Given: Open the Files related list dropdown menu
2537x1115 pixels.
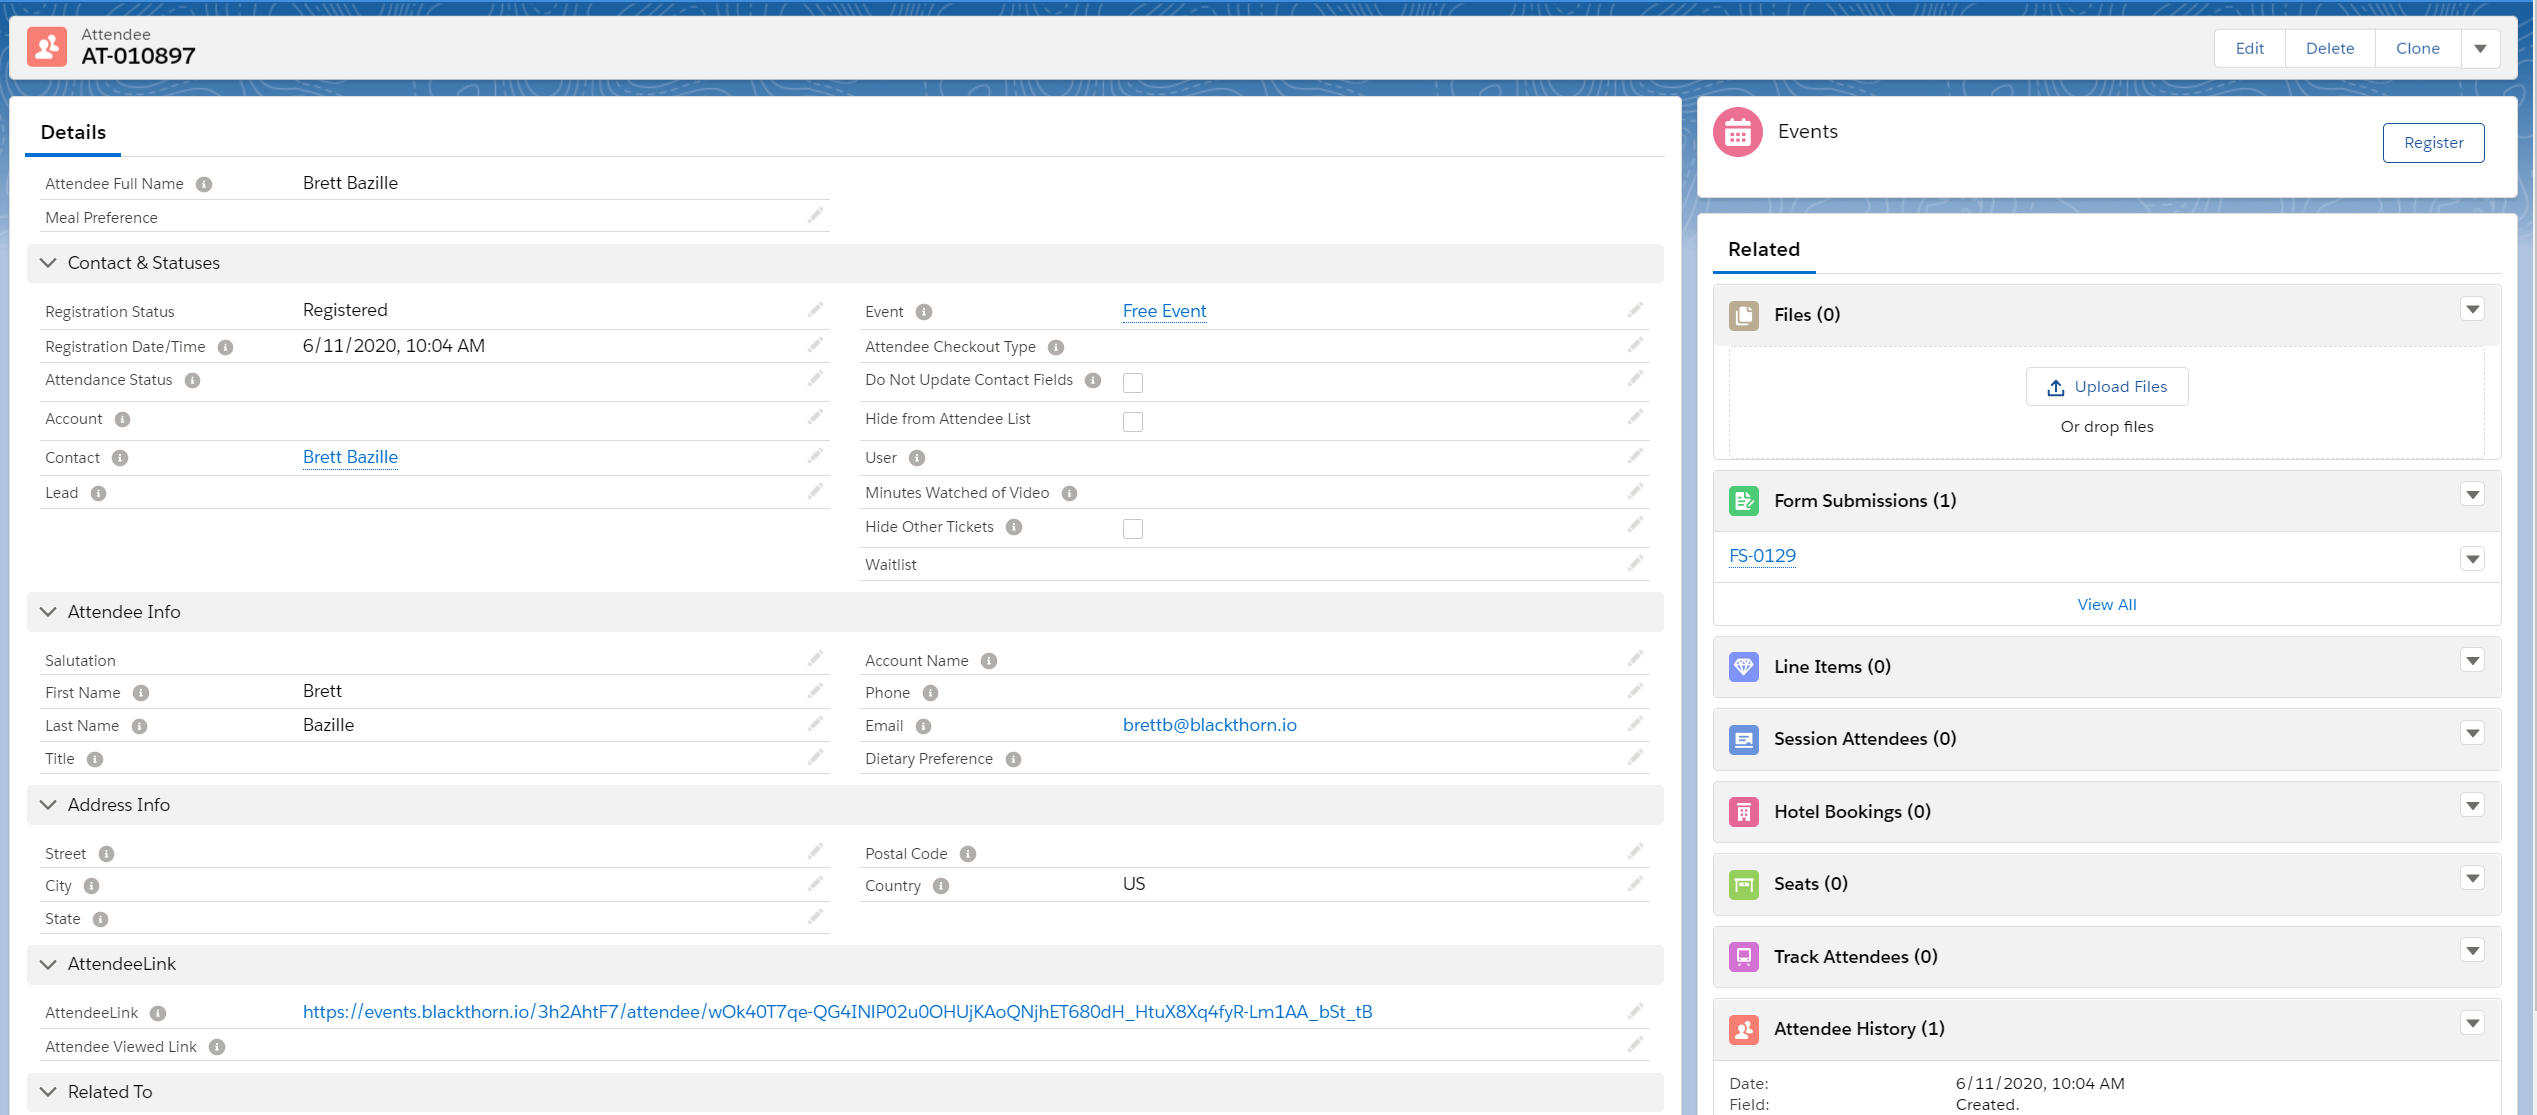Looking at the screenshot, I should [2472, 310].
